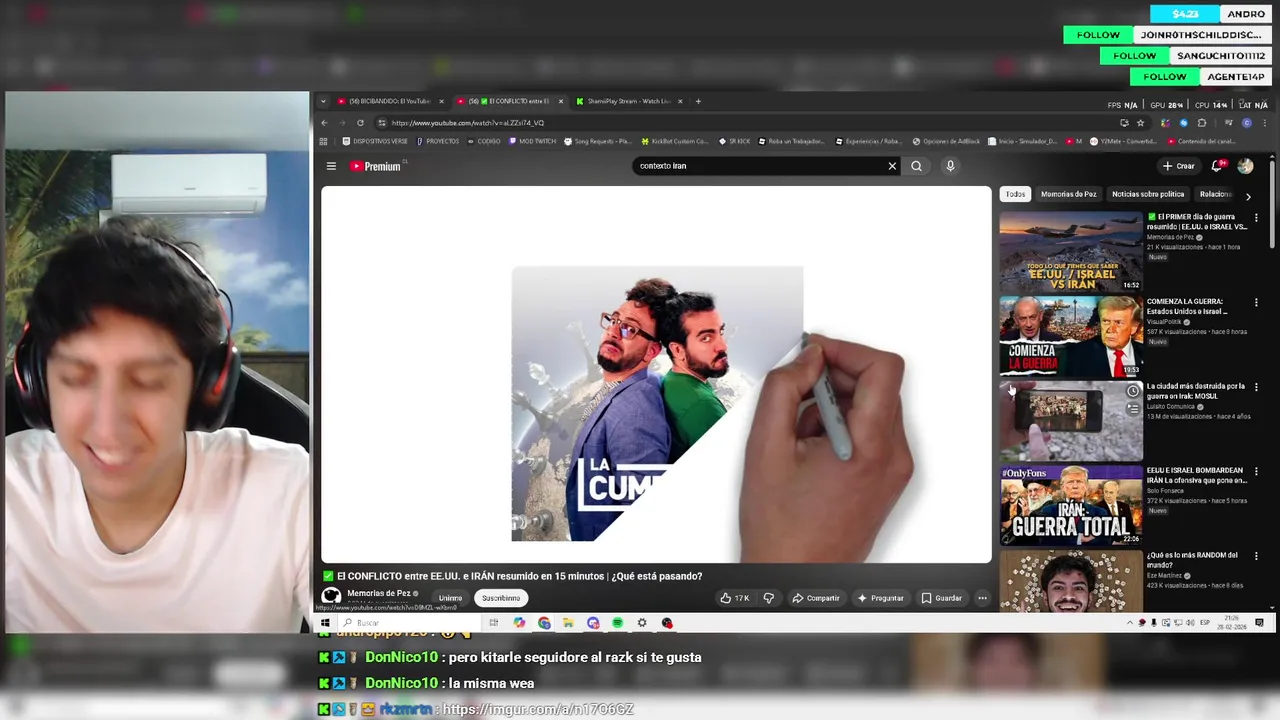This screenshot has height=720, width=1280.
Task: Open the browser extensions puzzle icon
Action: click(1202, 123)
